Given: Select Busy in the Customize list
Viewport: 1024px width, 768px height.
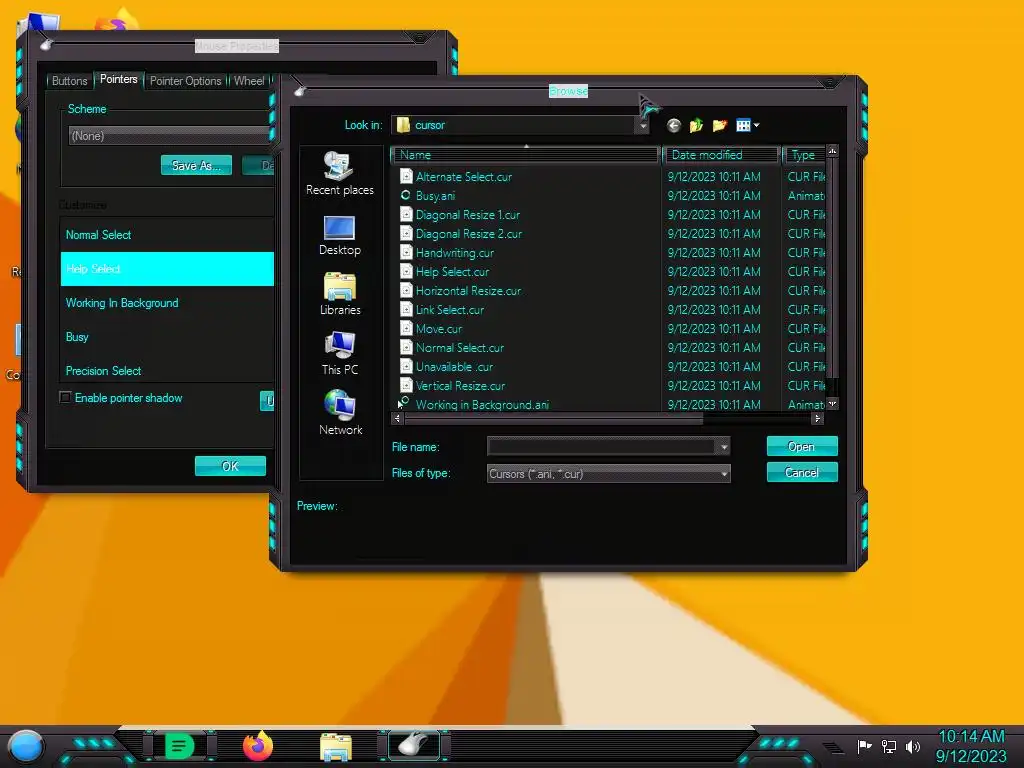Looking at the screenshot, I should (x=167, y=337).
